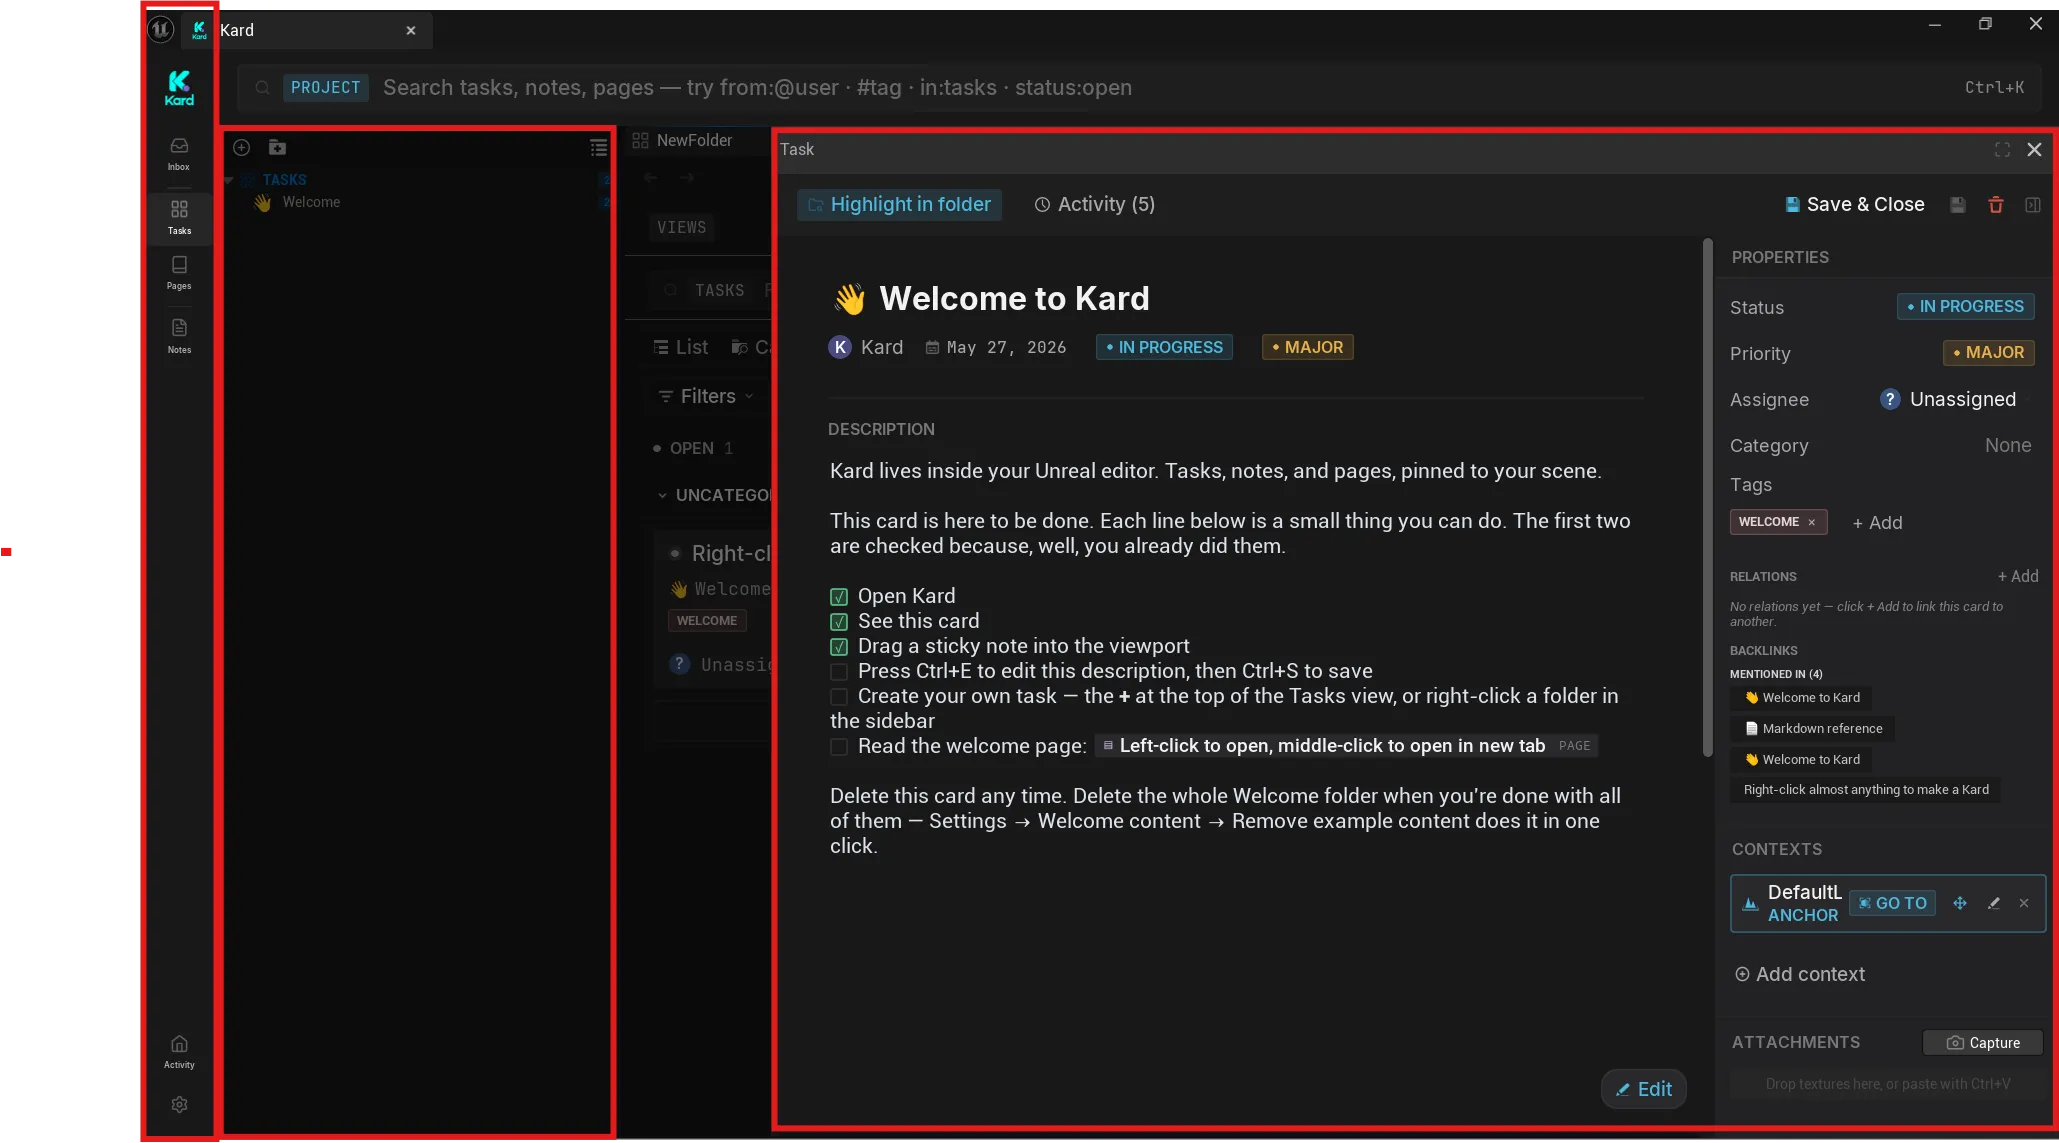Open the Right-click almost anything backlink
Screen dimensions: 2059x1143
click(1866, 790)
